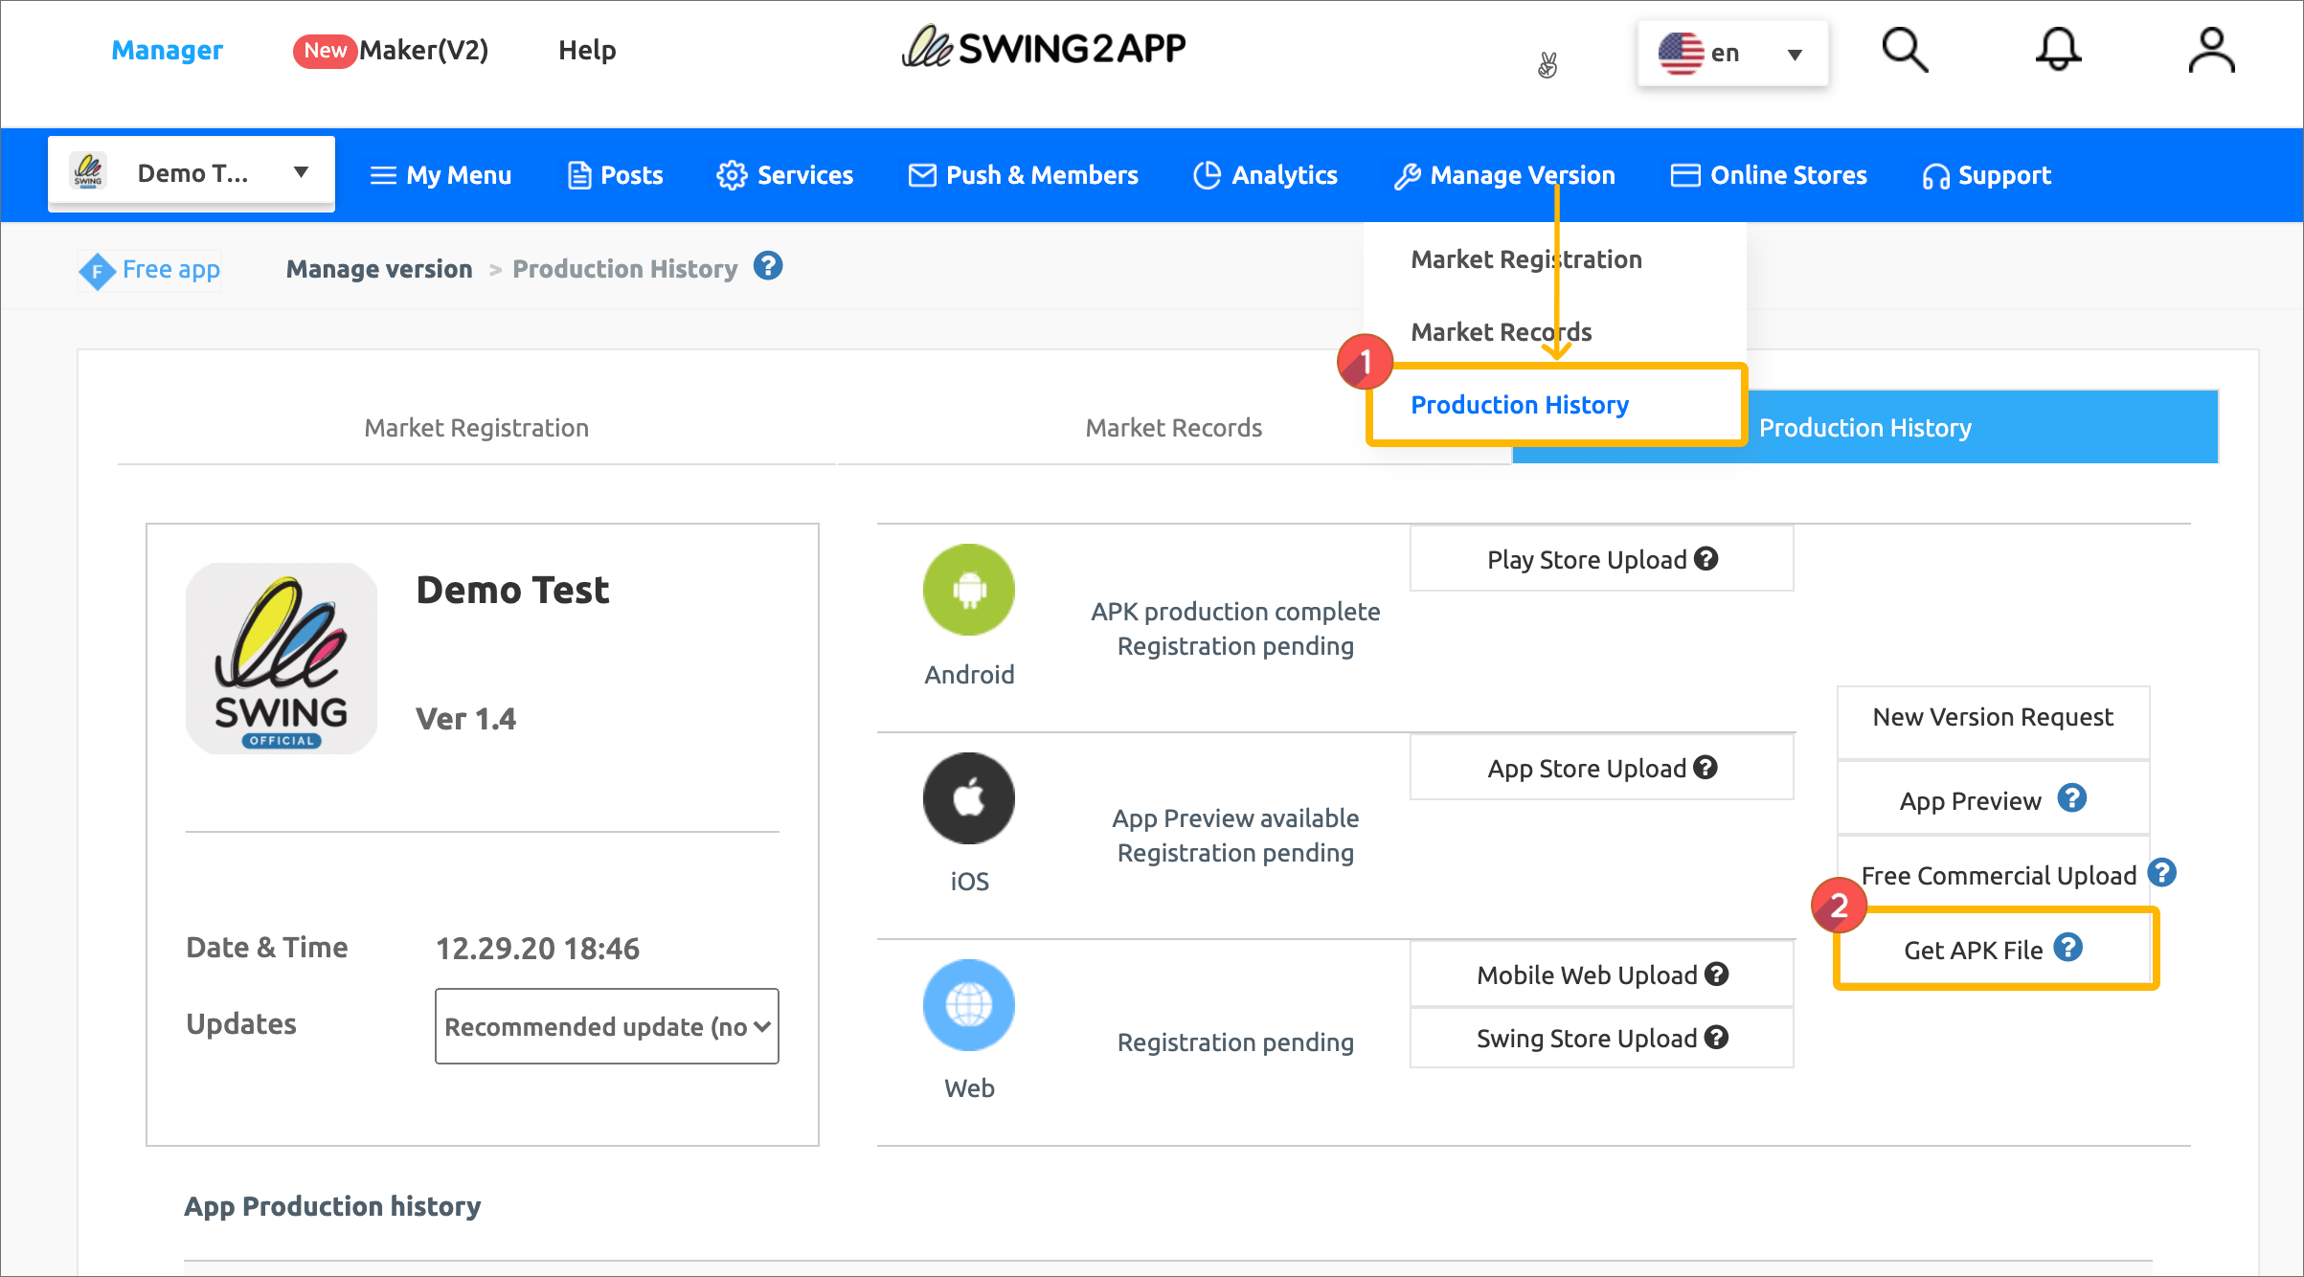2304x1277 pixels.
Task: Click the New Version Request button
Action: 1992,717
